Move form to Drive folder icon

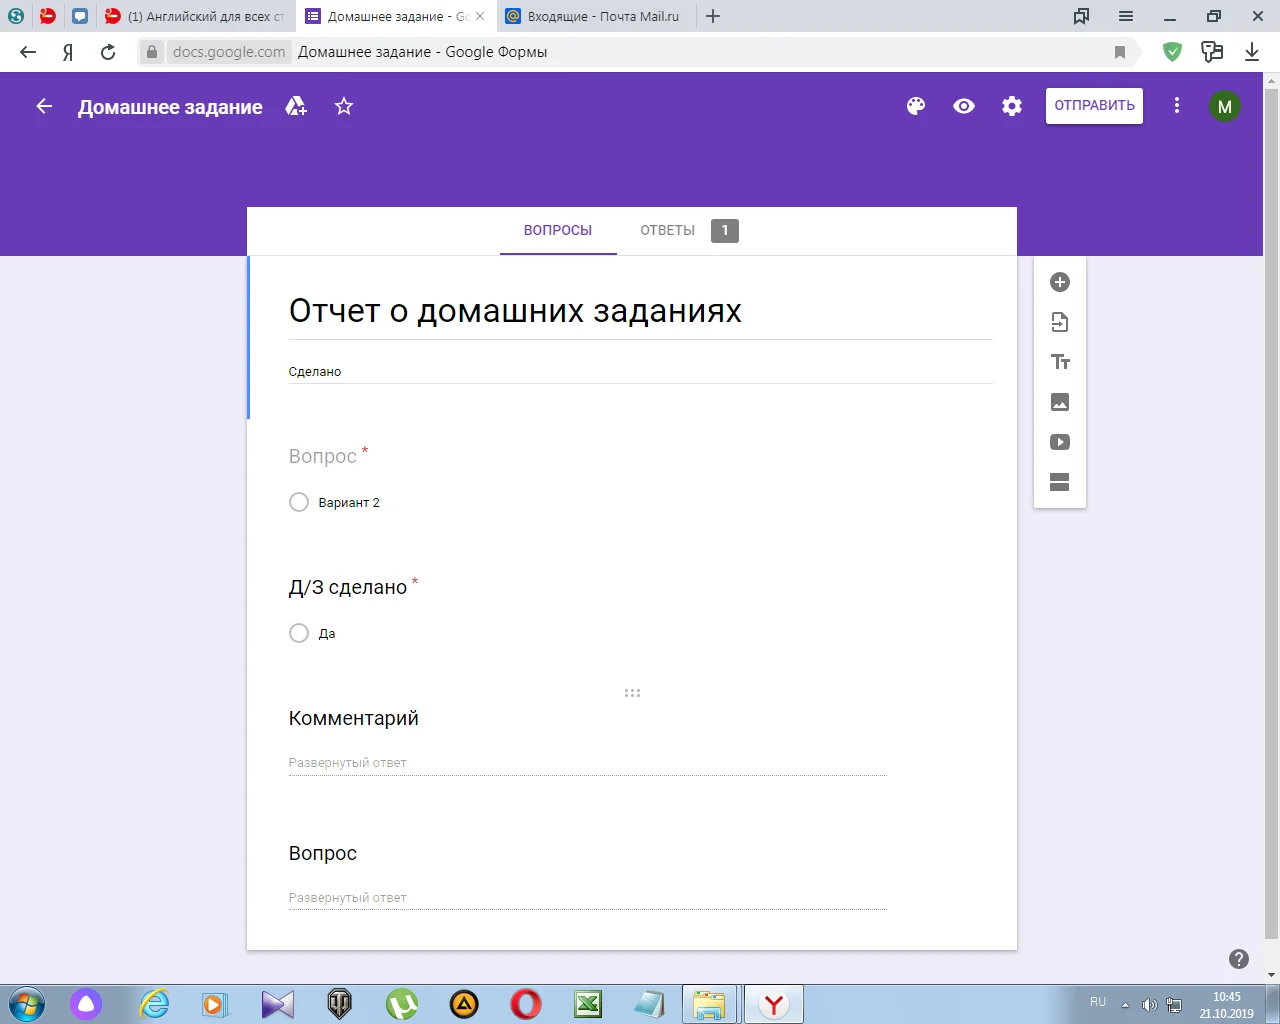coord(296,106)
